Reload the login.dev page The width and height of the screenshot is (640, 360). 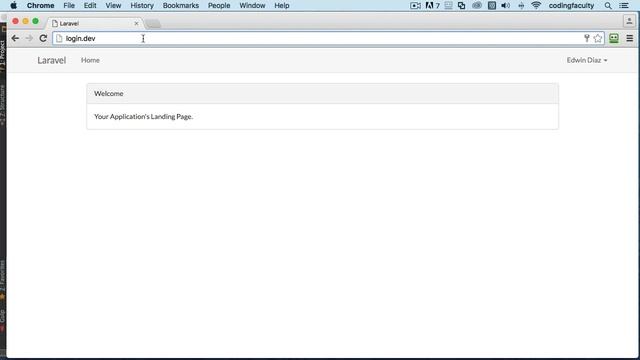(43, 38)
